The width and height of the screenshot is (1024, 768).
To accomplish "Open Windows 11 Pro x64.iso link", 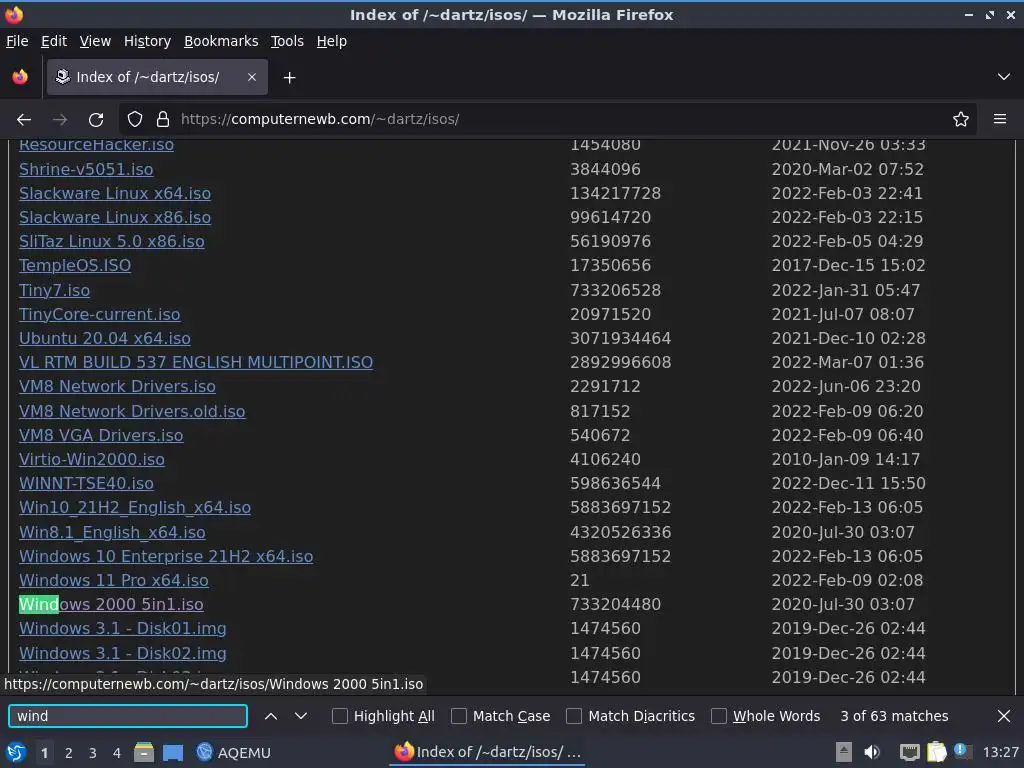I will coord(114,580).
